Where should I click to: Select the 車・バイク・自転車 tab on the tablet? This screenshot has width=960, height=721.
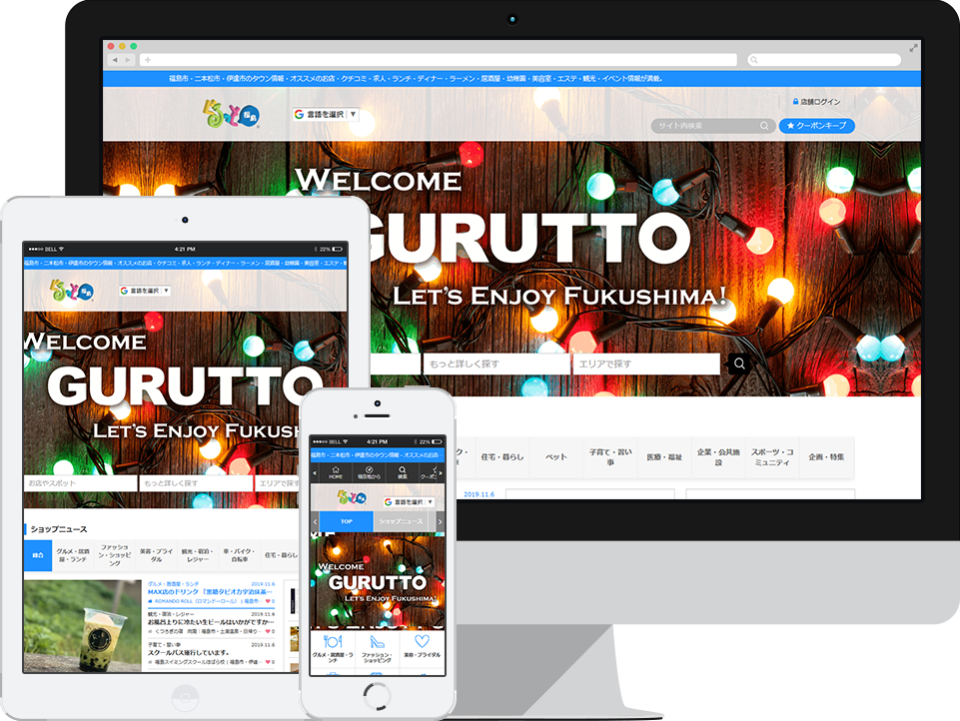pos(239,555)
